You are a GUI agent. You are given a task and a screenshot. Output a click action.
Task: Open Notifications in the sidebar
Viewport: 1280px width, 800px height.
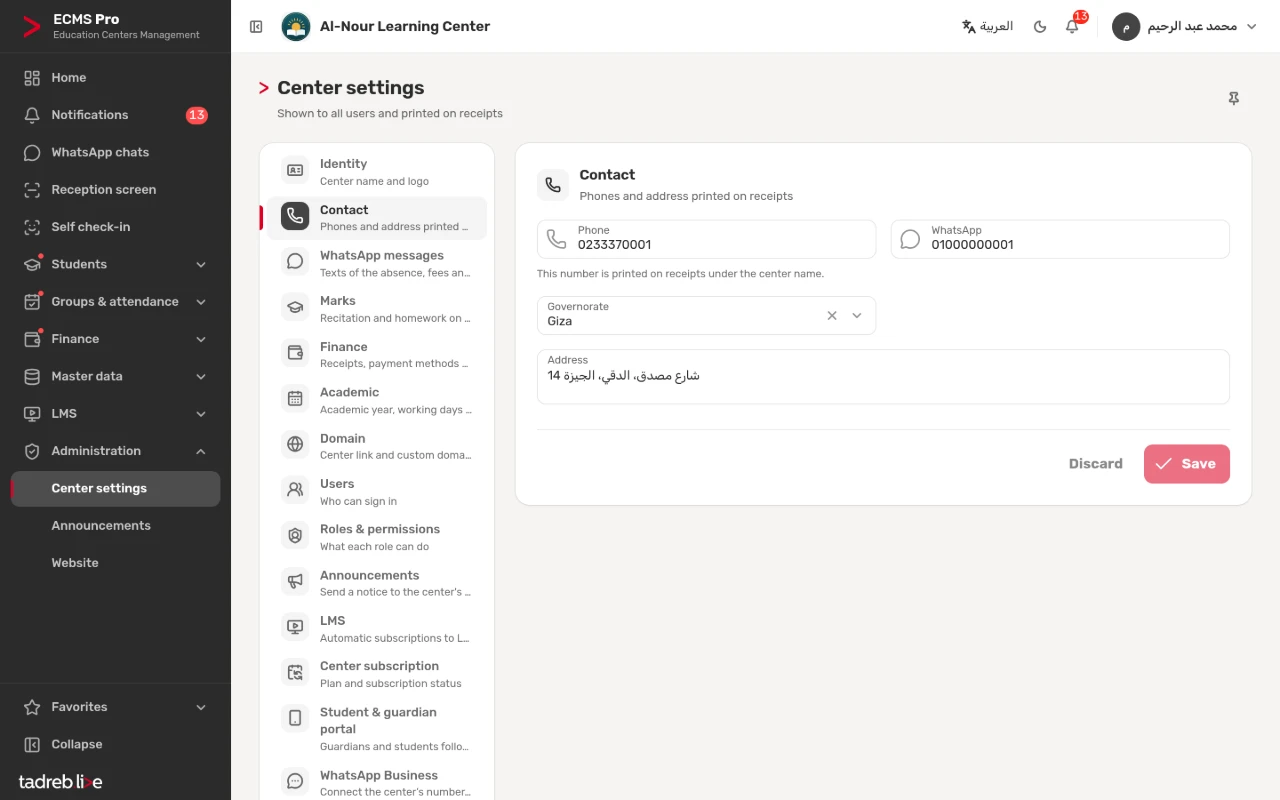click(x=115, y=115)
